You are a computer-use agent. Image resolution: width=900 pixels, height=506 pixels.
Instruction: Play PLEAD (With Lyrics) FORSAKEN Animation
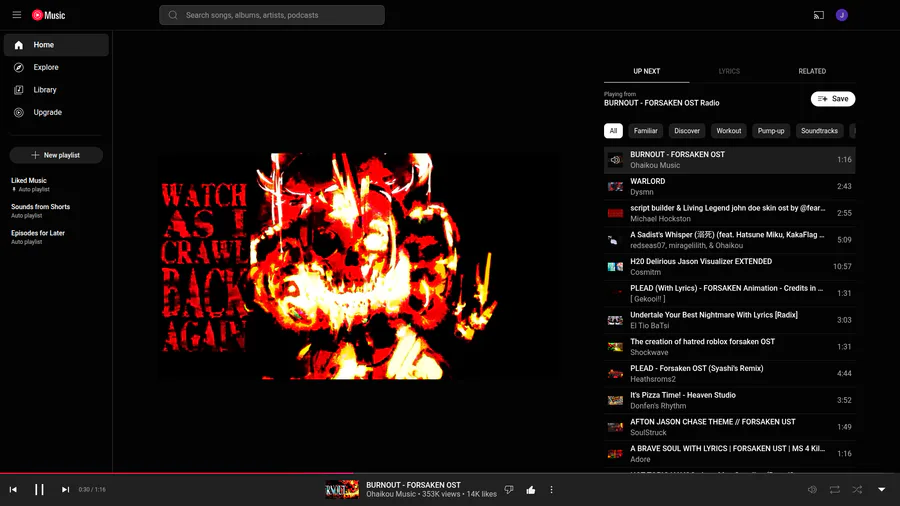point(730,293)
